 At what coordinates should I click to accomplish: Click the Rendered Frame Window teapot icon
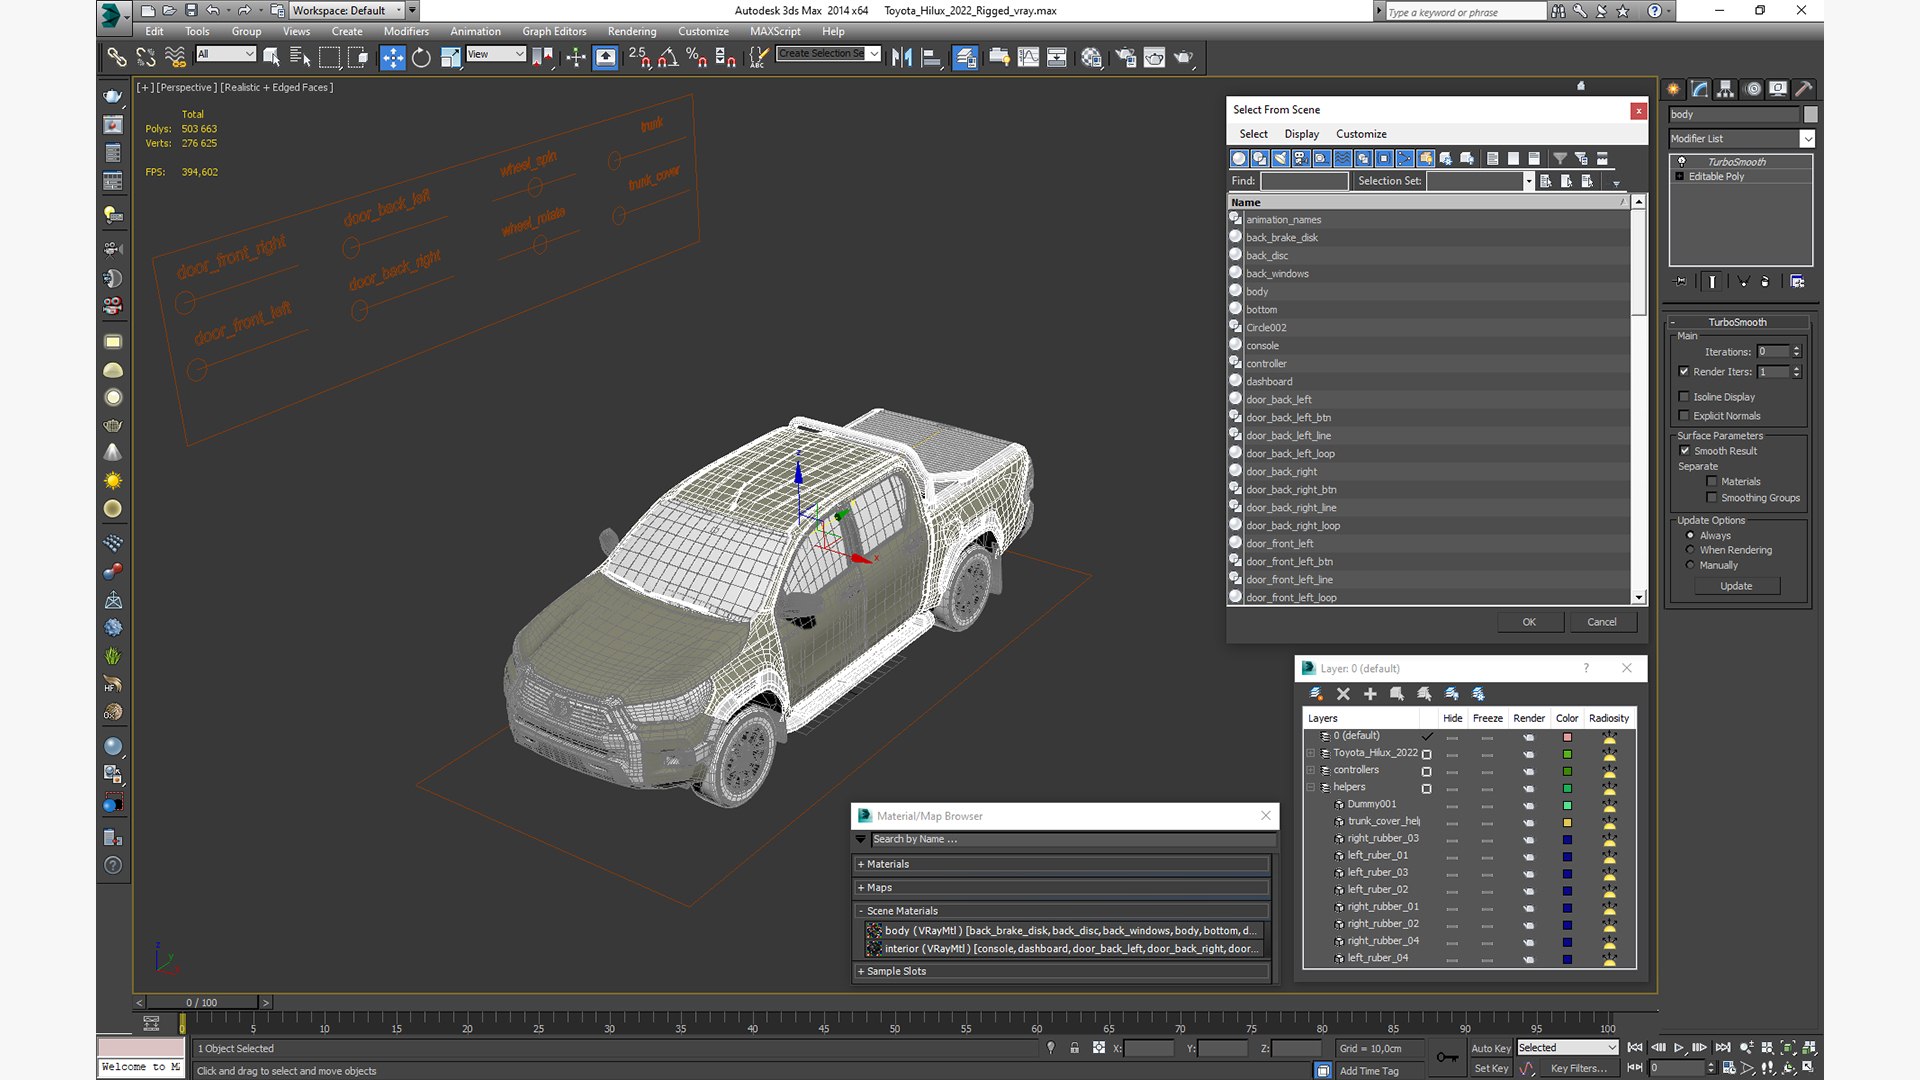pos(1154,58)
